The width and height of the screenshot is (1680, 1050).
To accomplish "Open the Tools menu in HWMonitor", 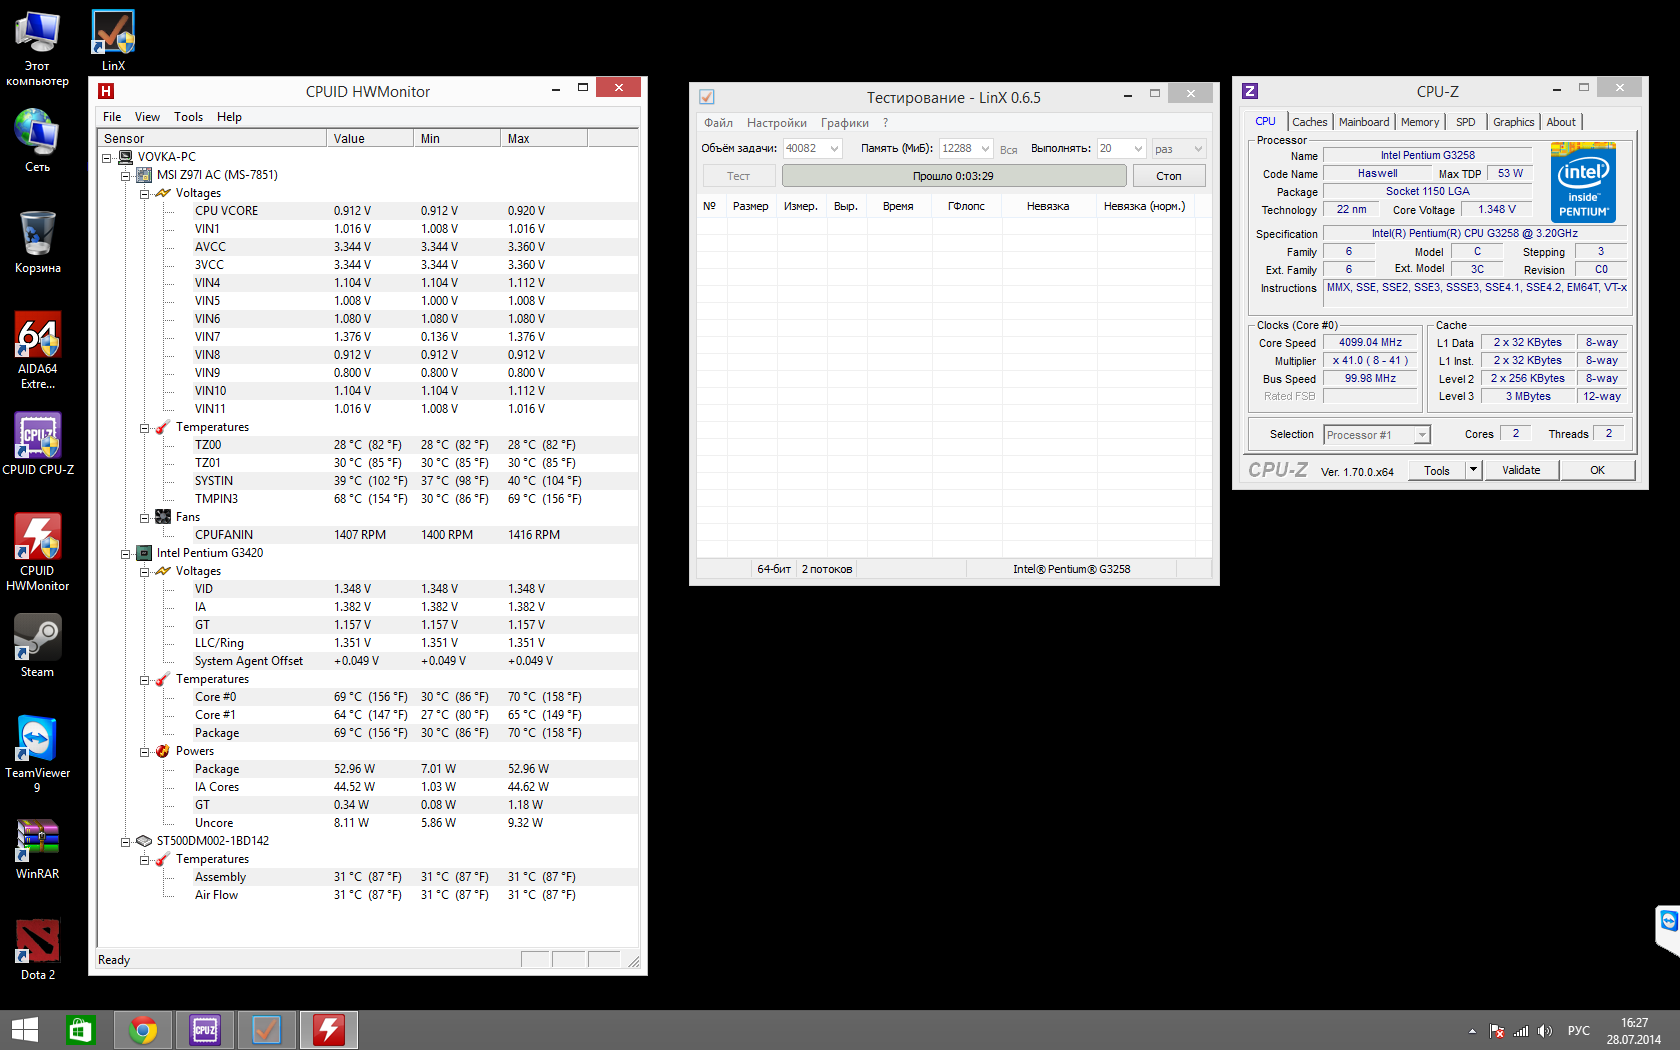I will pos(188,117).
